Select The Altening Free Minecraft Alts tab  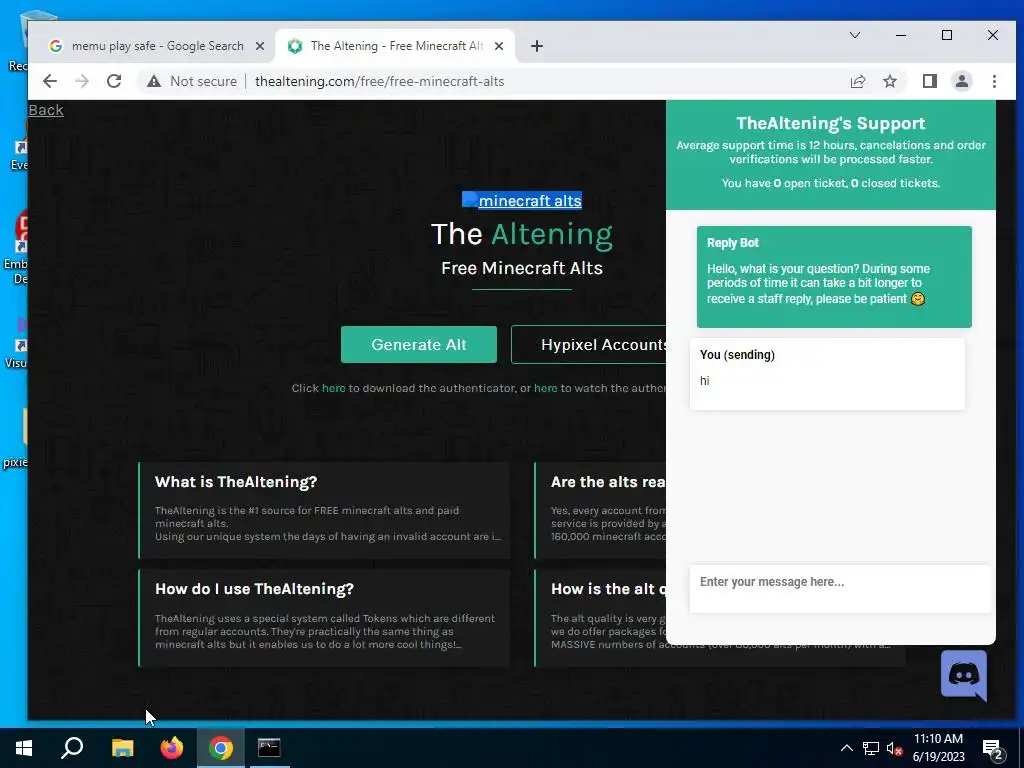[x=396, y=46]
